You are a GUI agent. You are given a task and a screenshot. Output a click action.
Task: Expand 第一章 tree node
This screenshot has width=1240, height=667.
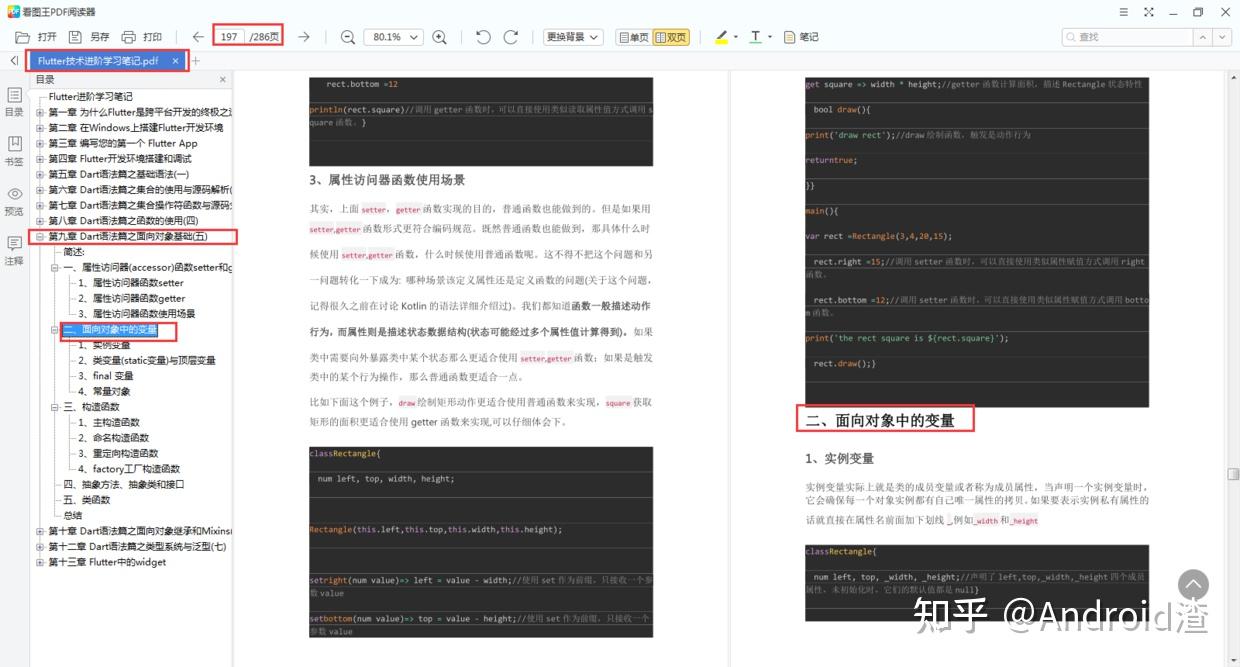point(40,113)
